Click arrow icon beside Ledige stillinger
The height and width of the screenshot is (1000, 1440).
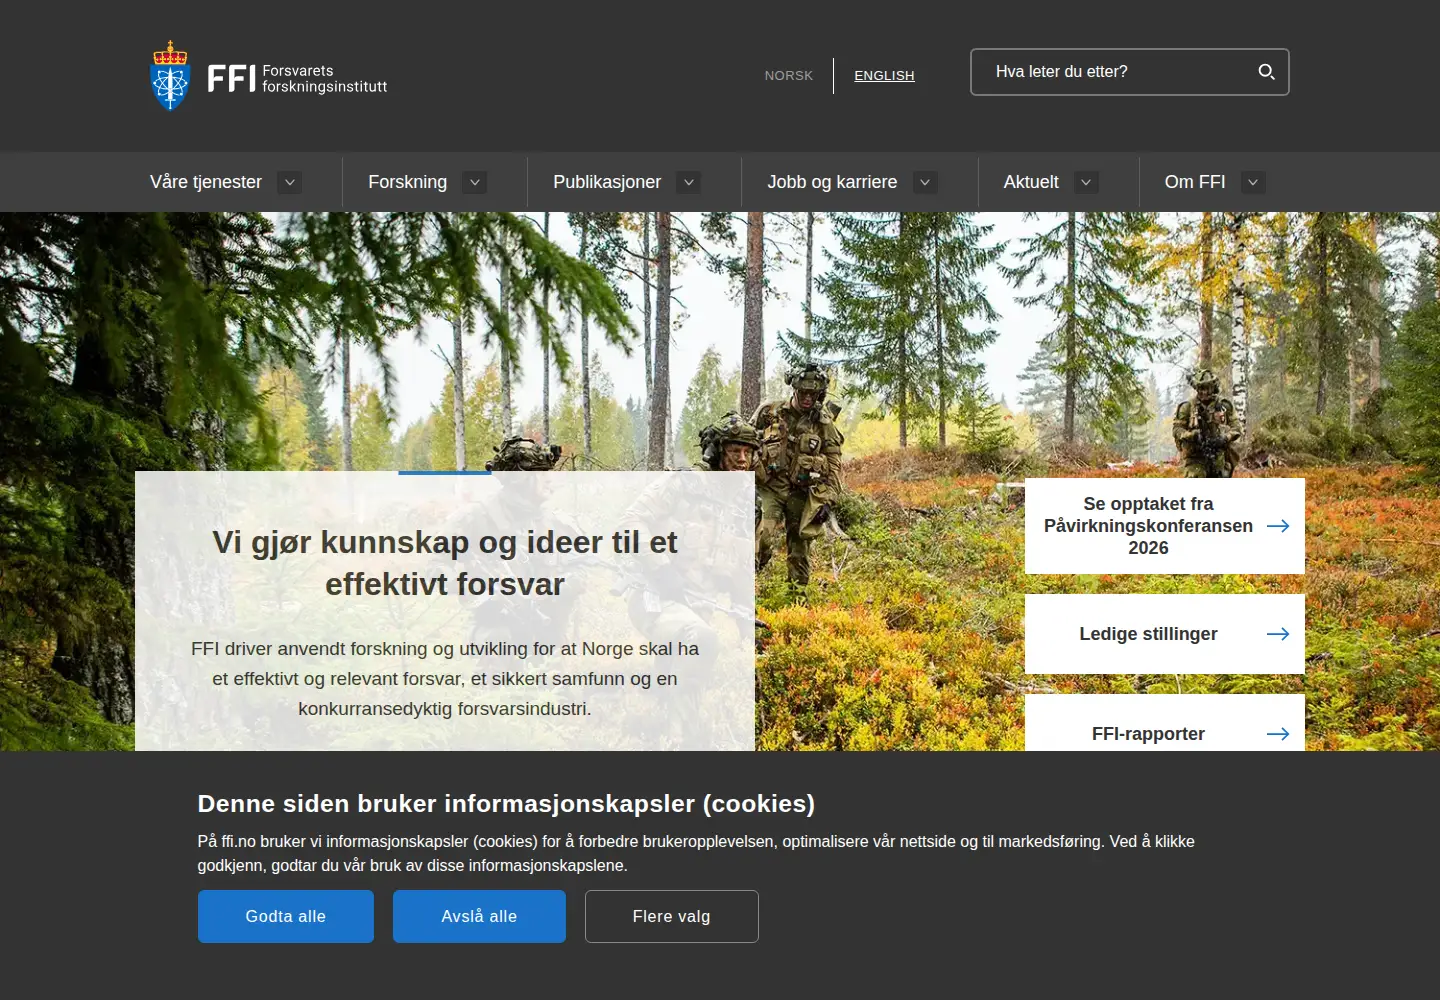click(1278, 634)
